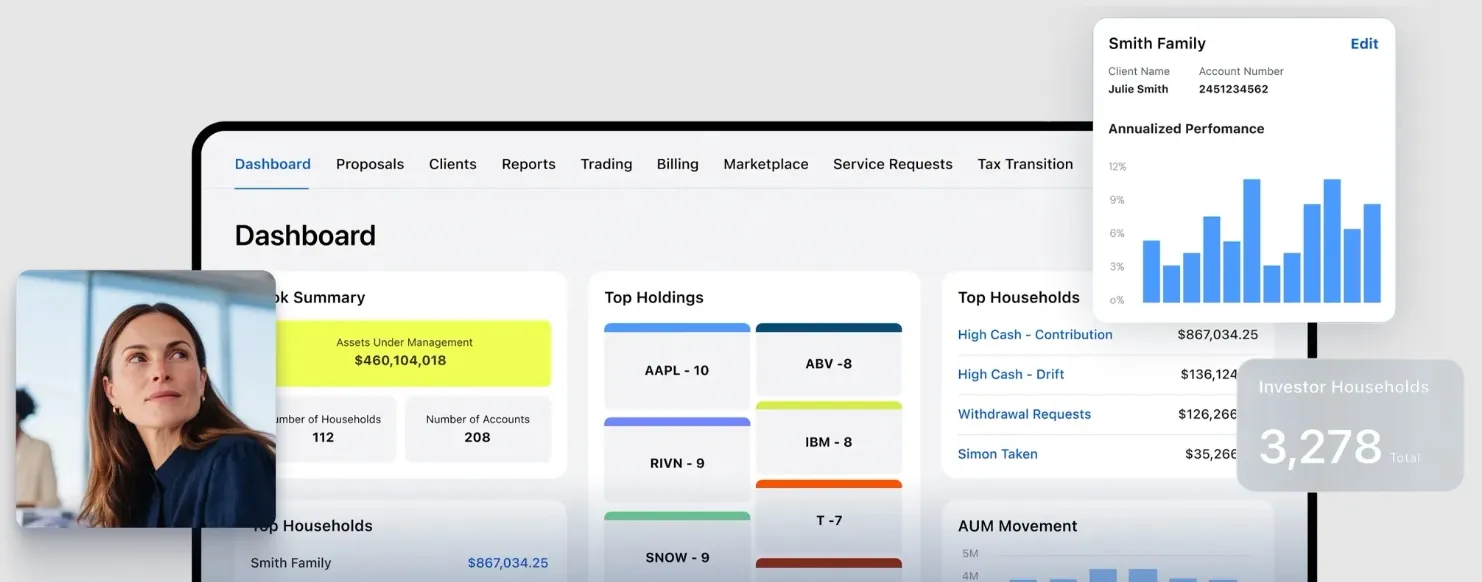Select the Reports tab

528,163
